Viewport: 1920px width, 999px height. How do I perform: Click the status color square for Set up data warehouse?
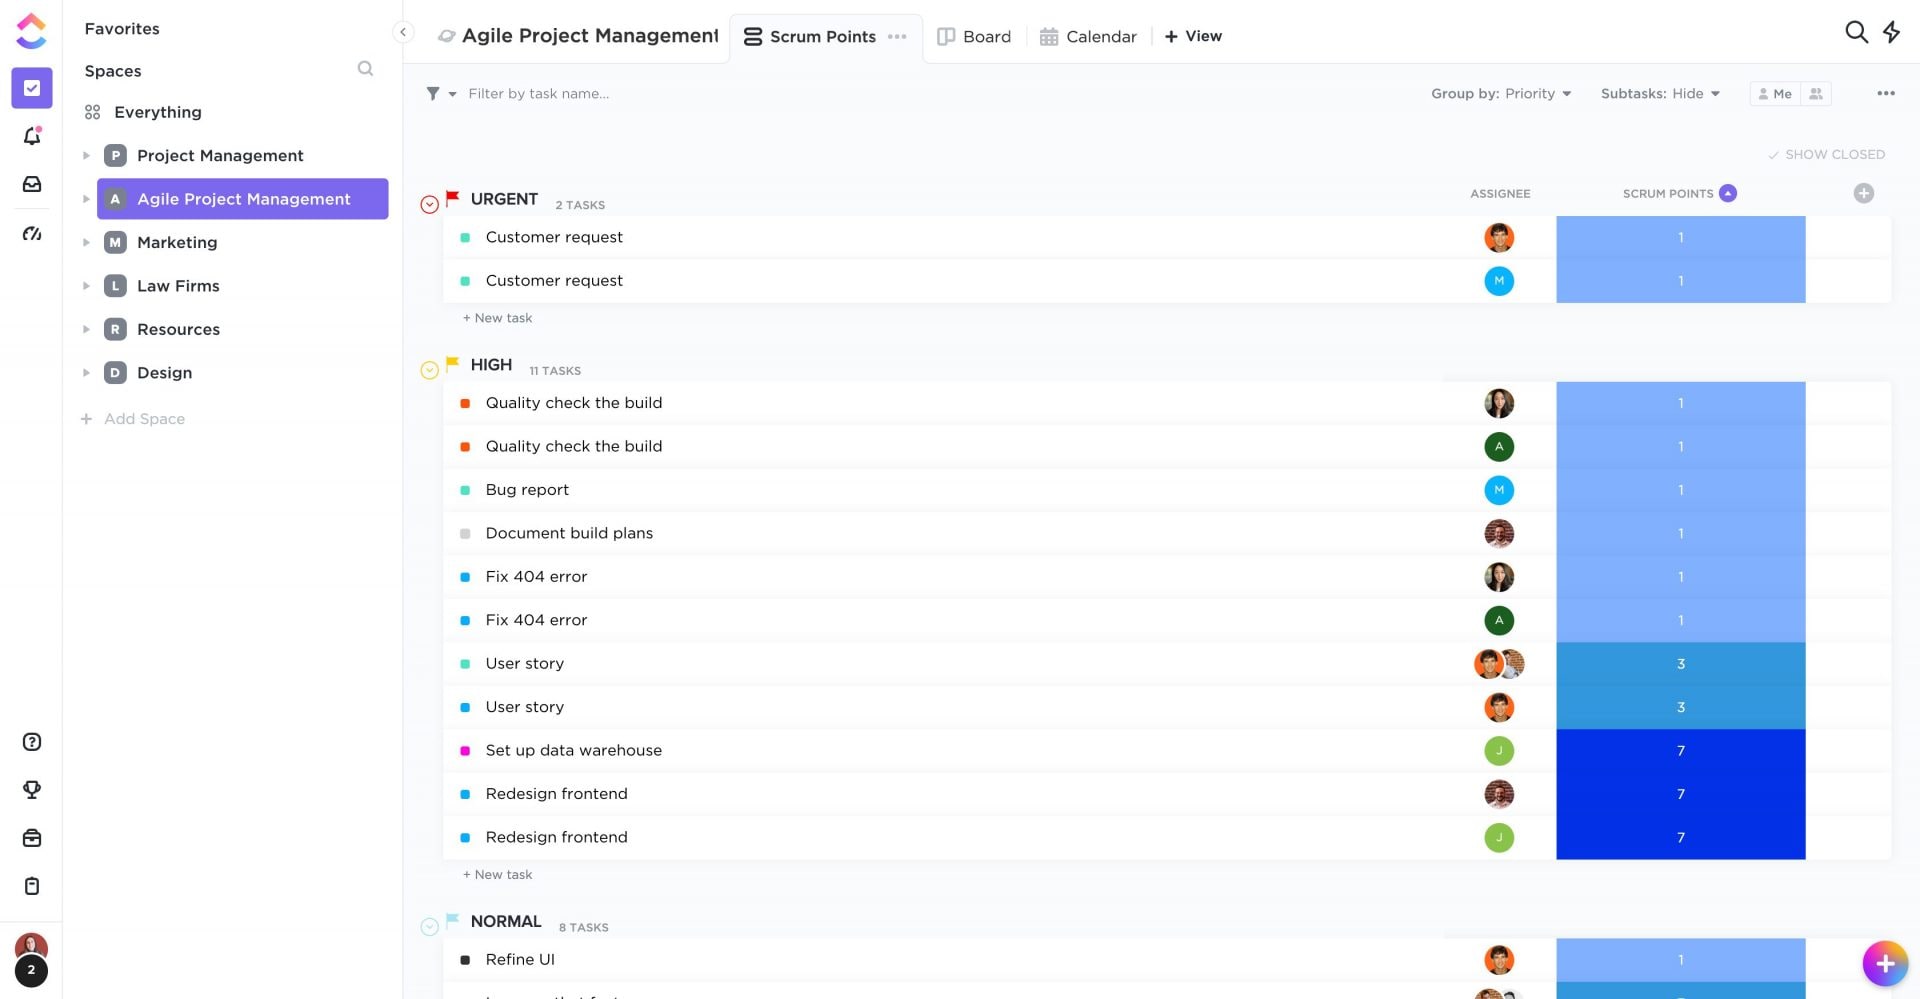click(465, 751)
